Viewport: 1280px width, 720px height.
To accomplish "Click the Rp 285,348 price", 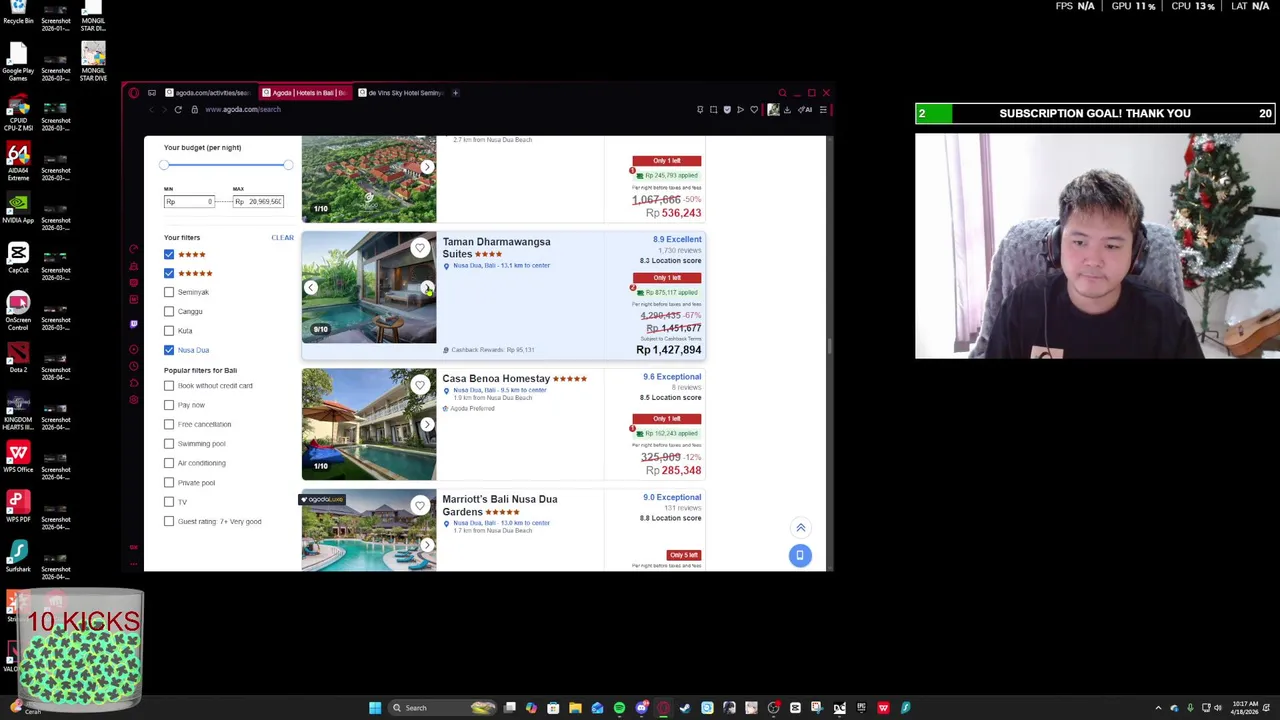I will click(673, 470).
